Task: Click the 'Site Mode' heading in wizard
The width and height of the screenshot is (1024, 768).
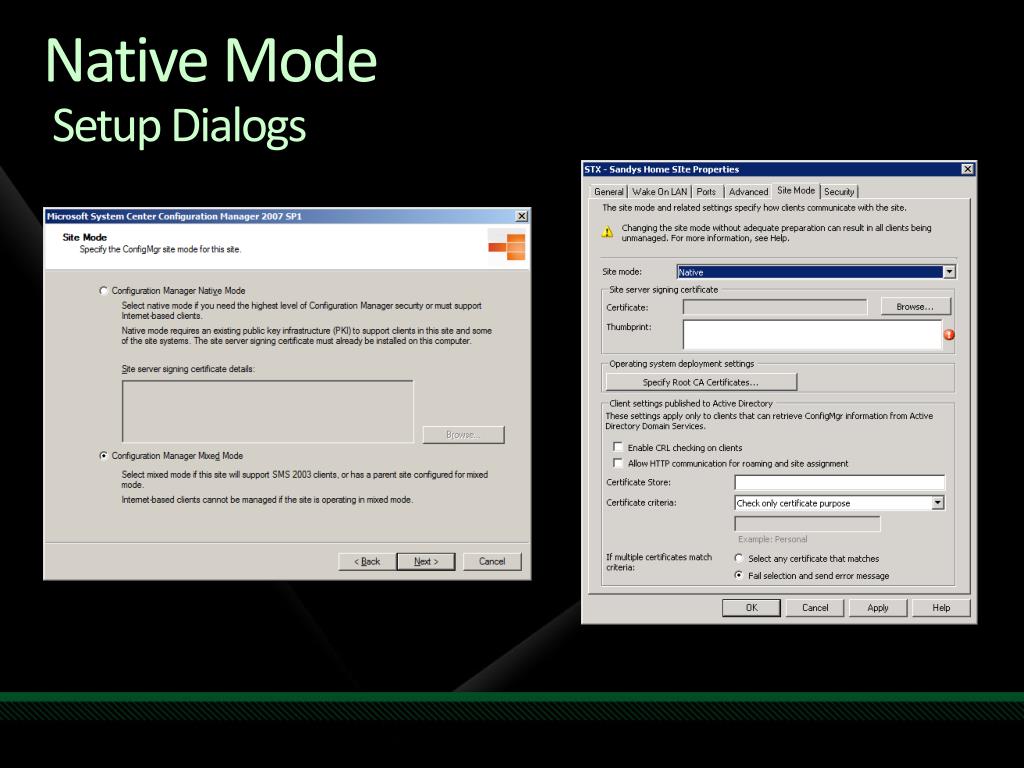Action: [85, 237]
